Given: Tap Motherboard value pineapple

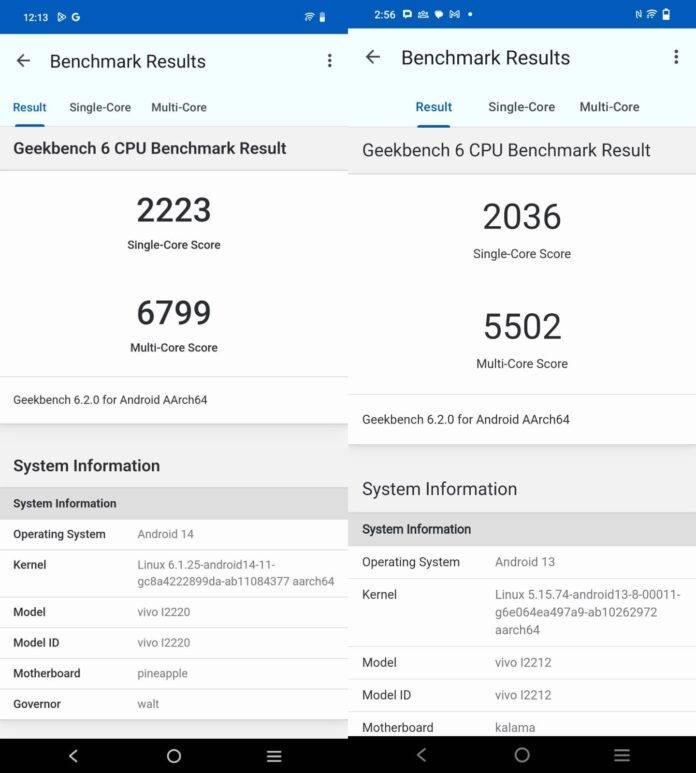Looking at the screenshot, I should (162, 673).
